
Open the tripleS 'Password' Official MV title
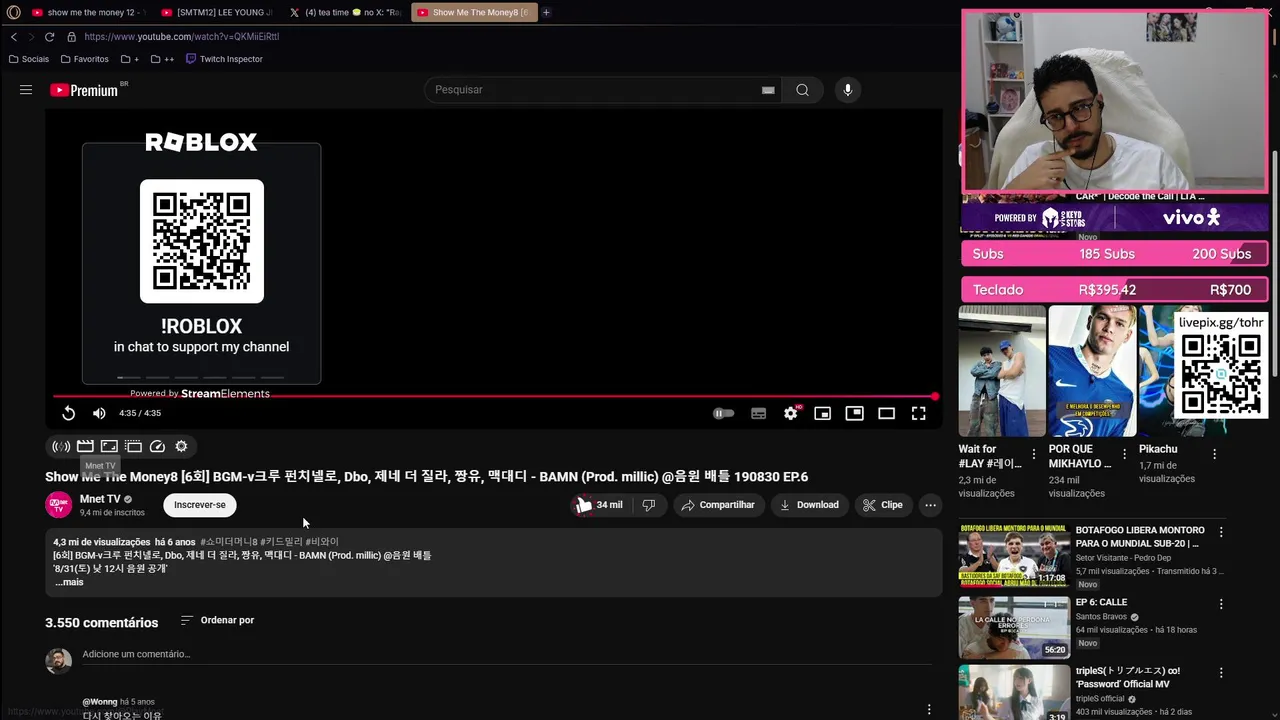coord(1128,677)
